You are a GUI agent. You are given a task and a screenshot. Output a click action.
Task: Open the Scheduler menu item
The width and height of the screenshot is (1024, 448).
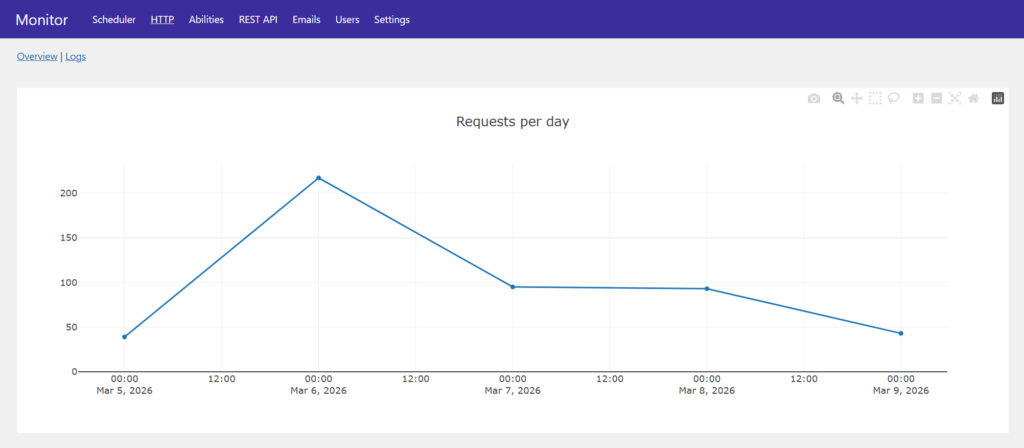(x=113, y=19)
